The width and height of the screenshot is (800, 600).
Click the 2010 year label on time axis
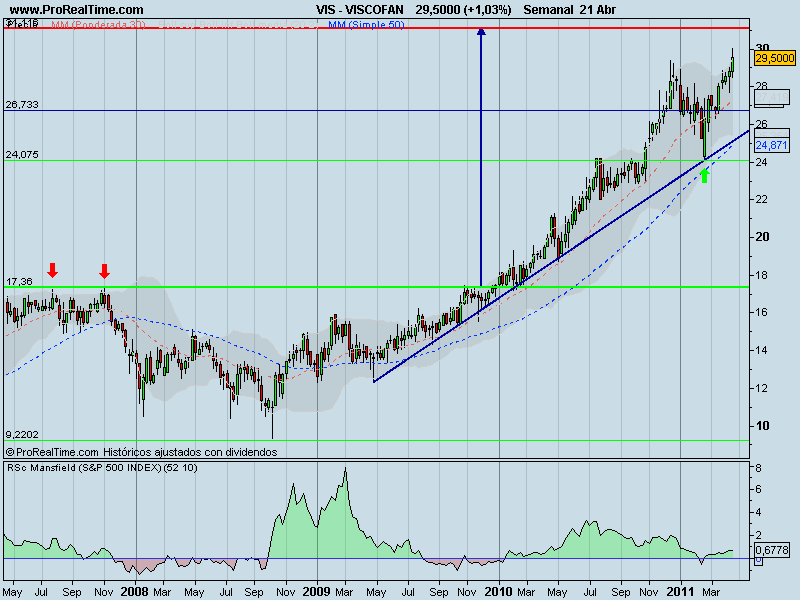point(498,592)
